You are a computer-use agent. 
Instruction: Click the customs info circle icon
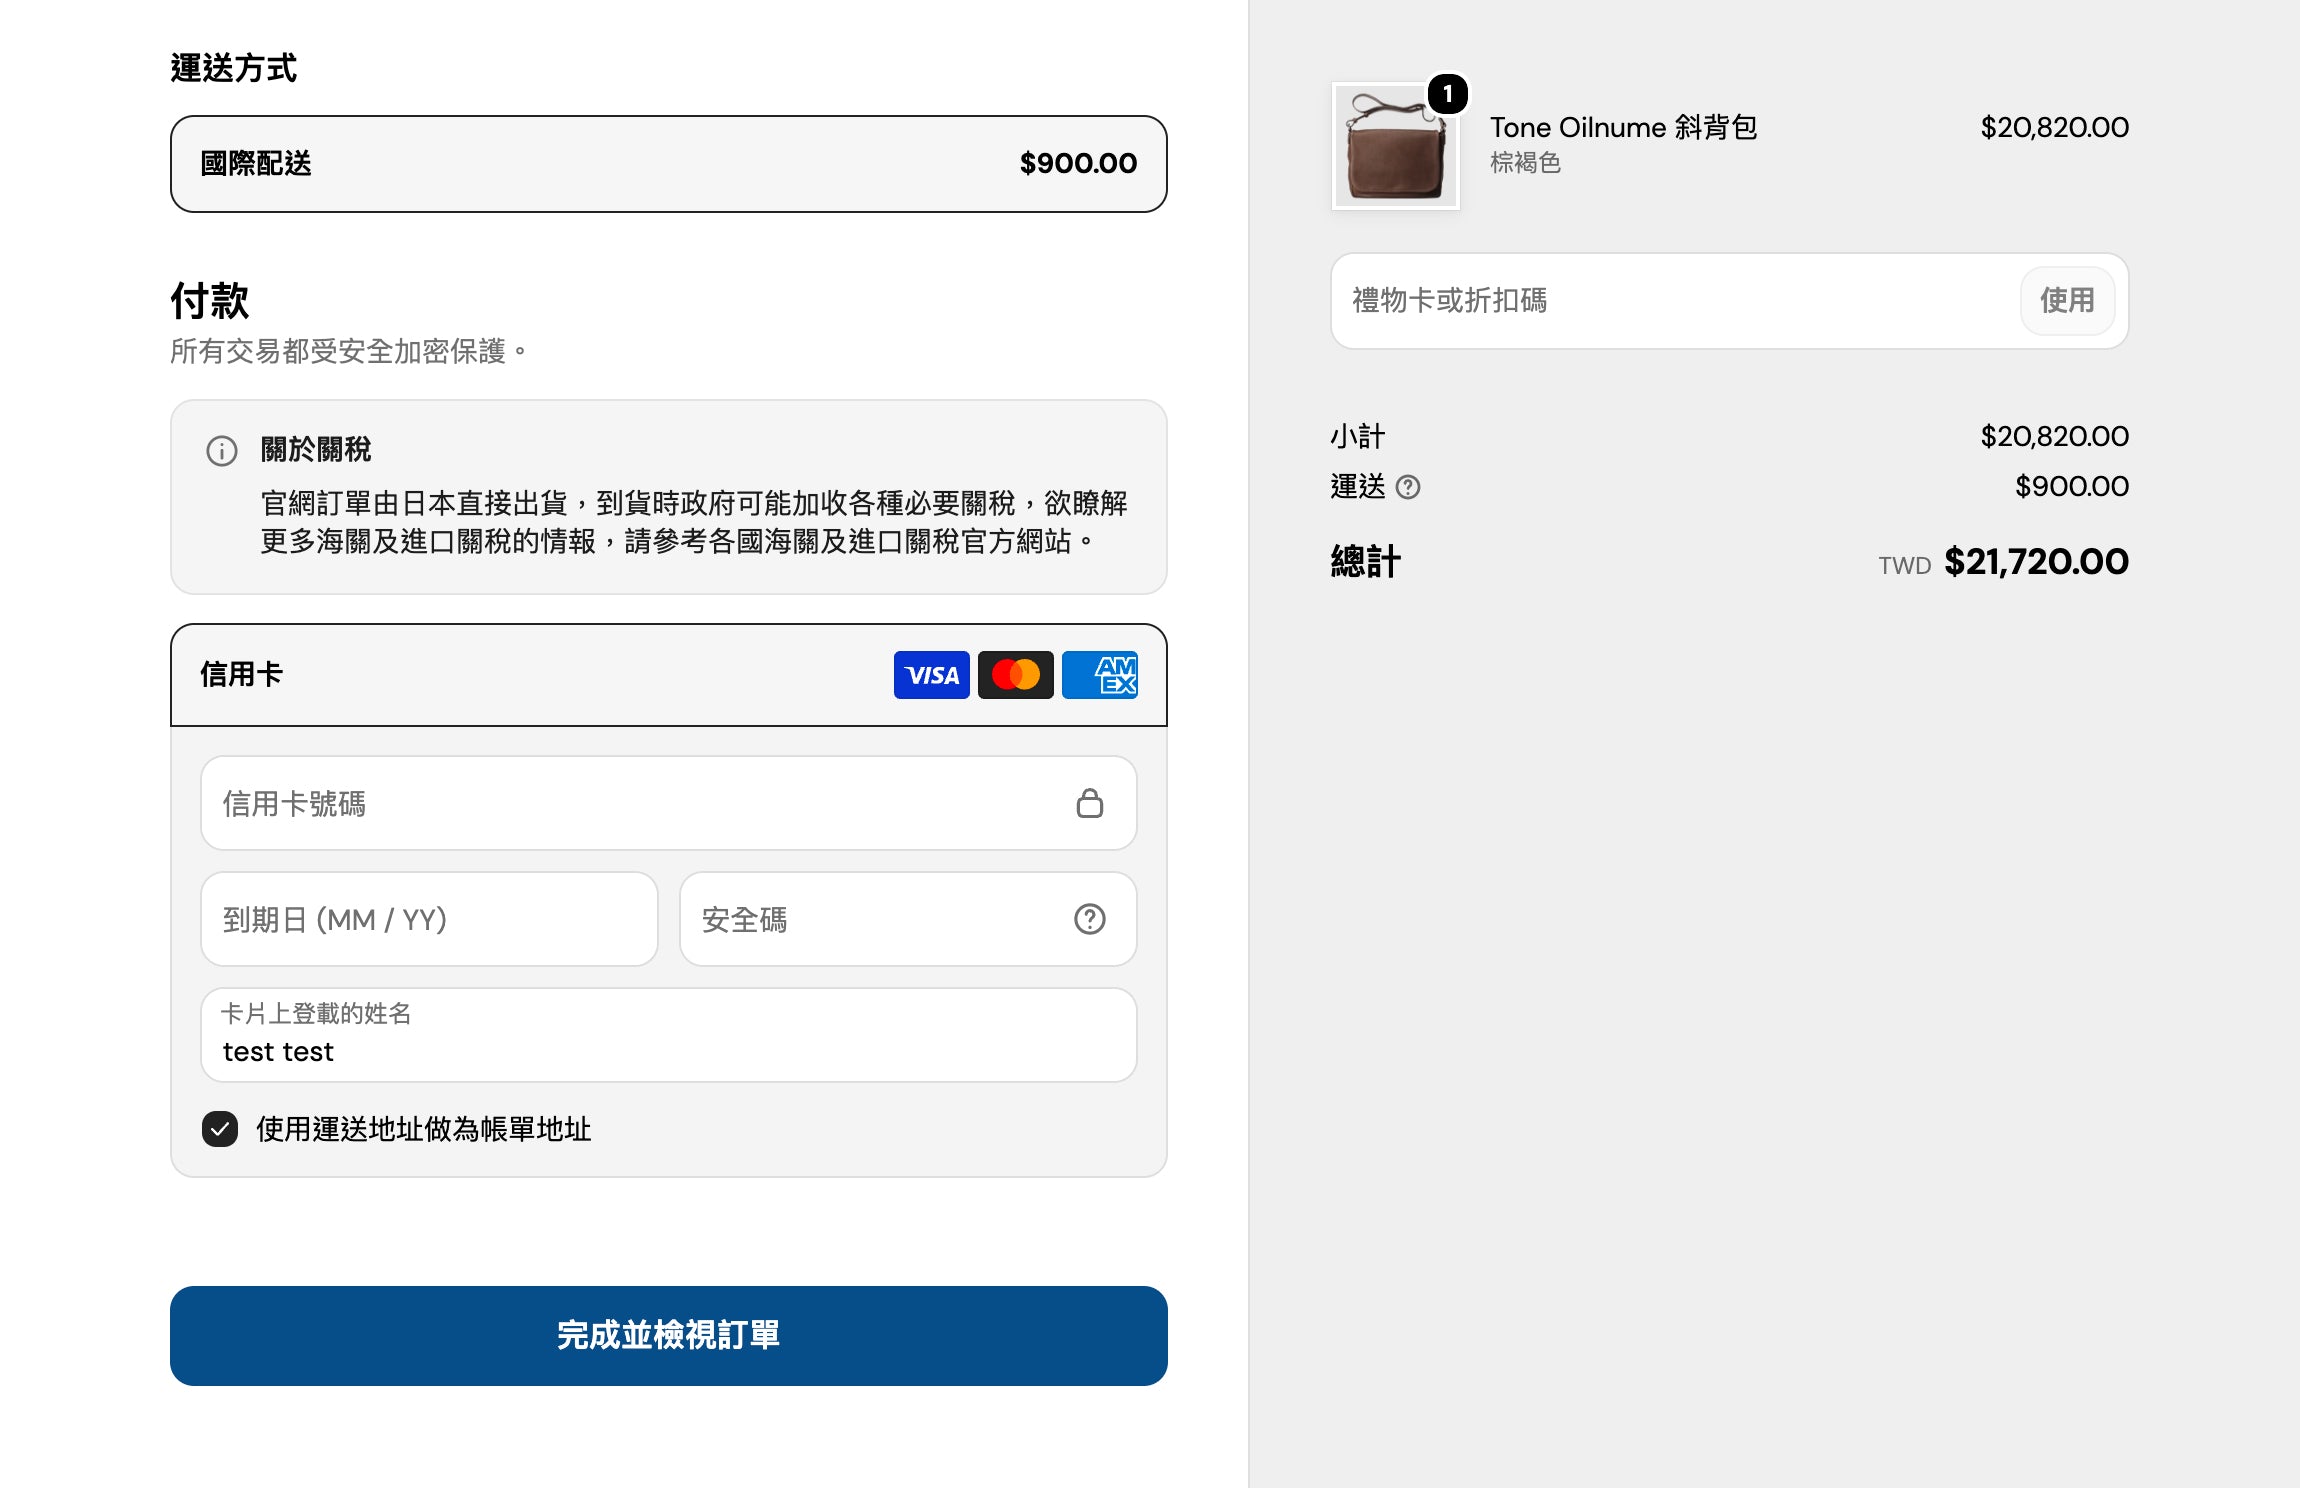click(221, 451)
